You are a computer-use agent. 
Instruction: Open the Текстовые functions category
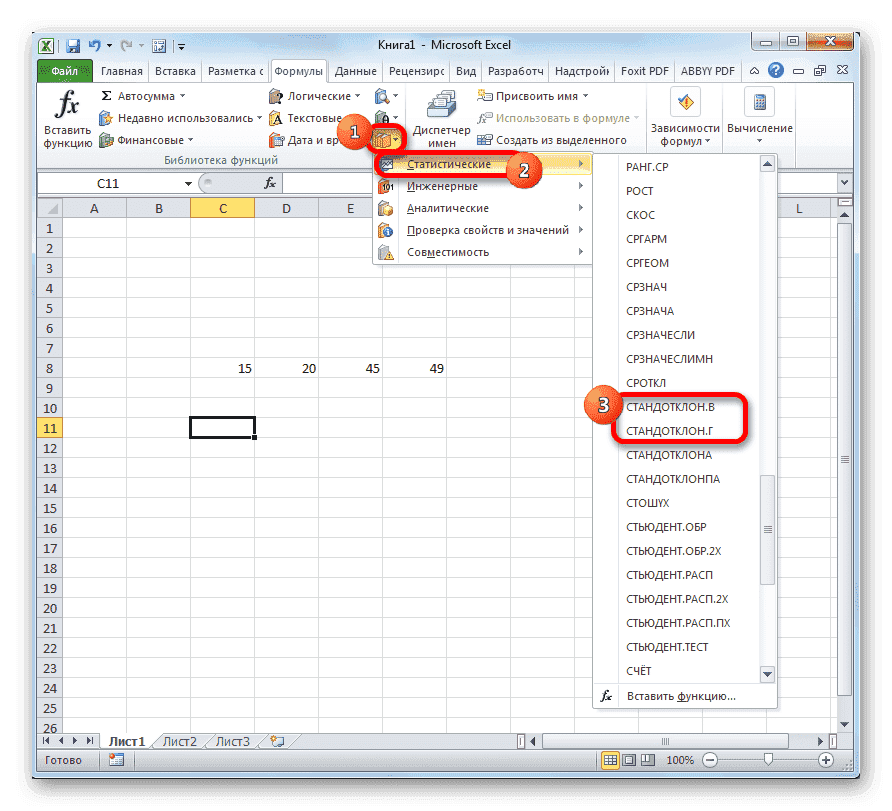click(310, 117)
